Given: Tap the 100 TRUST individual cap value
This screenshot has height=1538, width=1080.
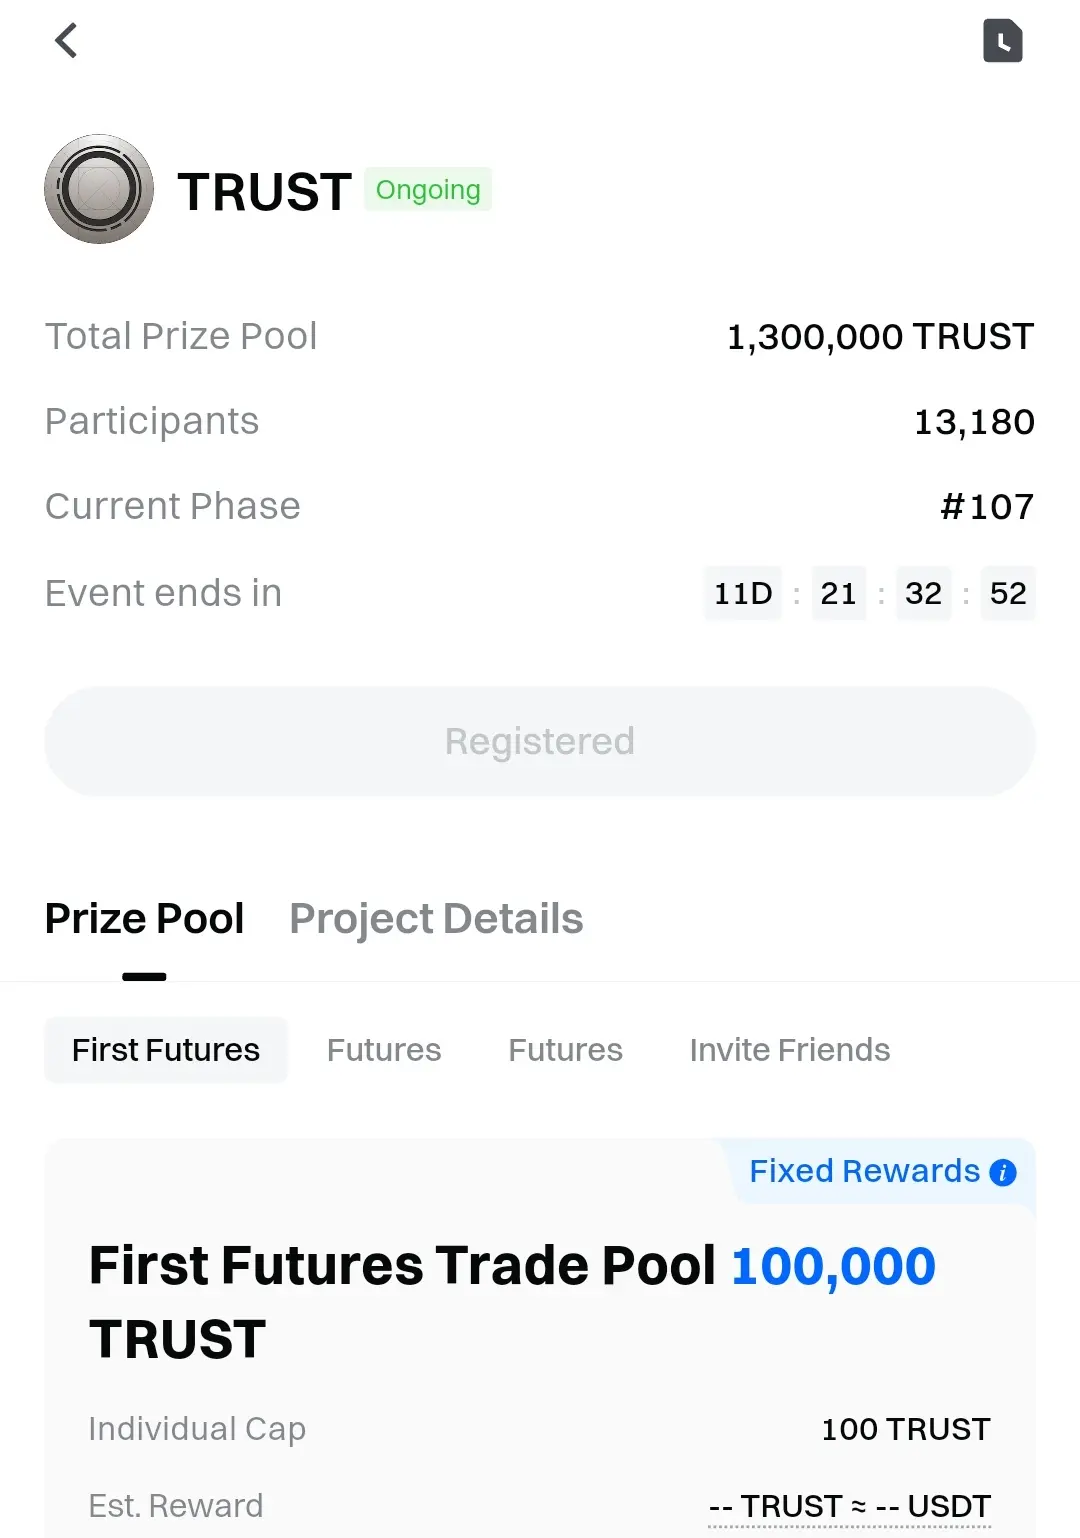Looking at the screenshot, I should [x=906, y=1429].
